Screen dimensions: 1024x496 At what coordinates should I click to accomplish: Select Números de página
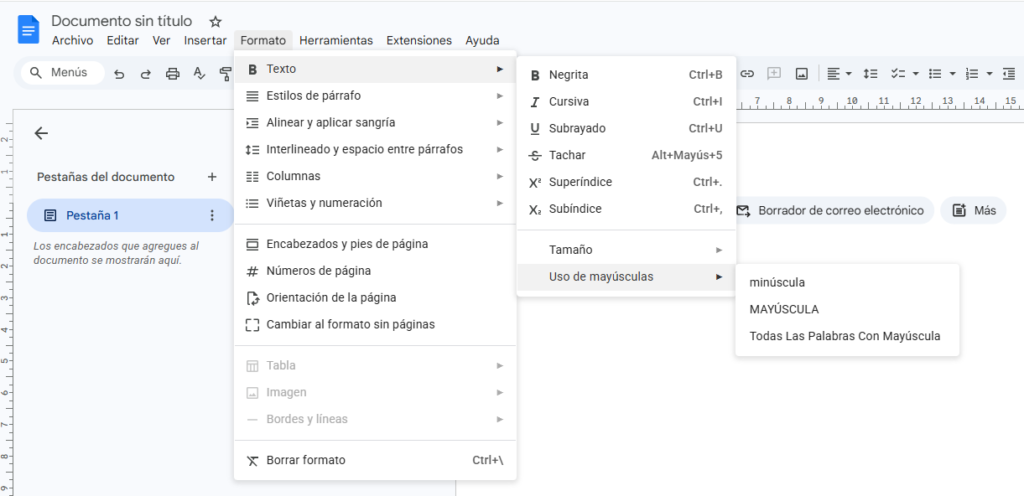[376, 271]
